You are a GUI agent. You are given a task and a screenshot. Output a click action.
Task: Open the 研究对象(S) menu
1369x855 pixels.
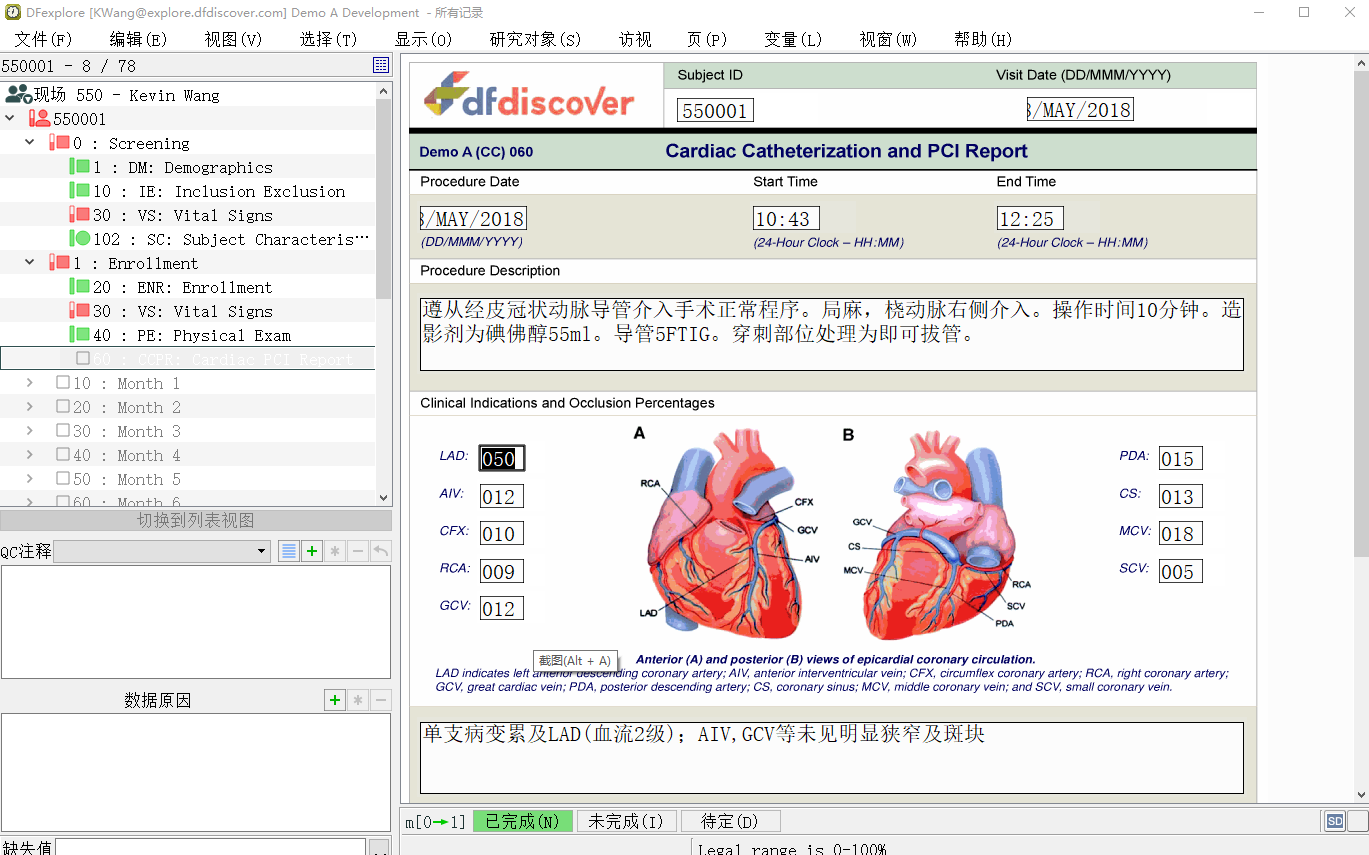coord(535,39)
